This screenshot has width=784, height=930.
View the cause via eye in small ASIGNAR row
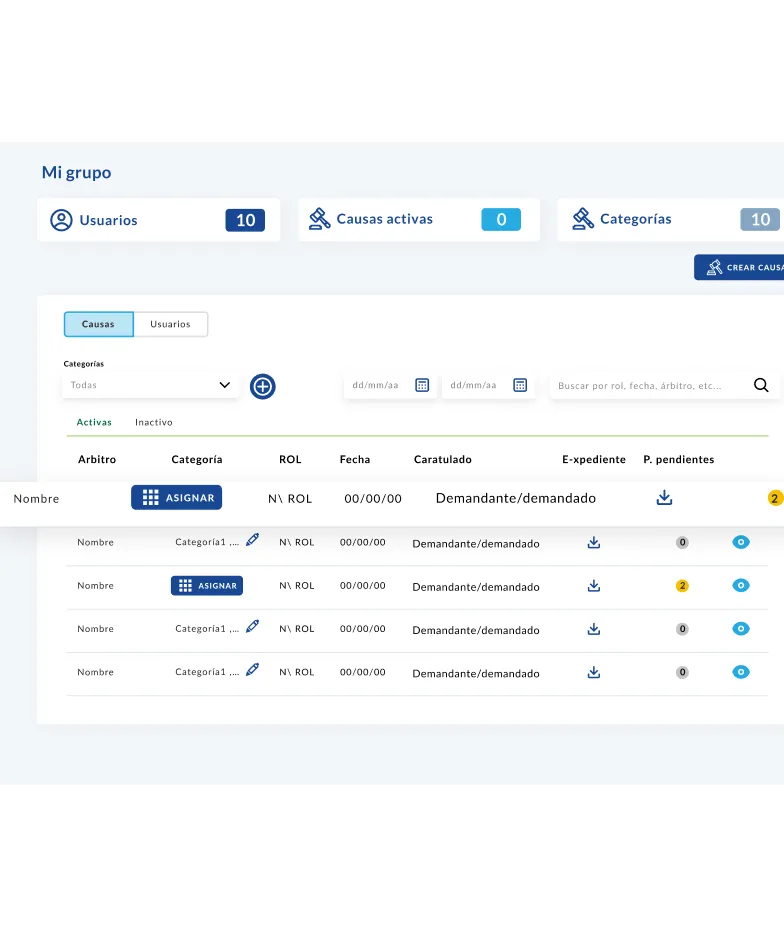coord(741,586)
